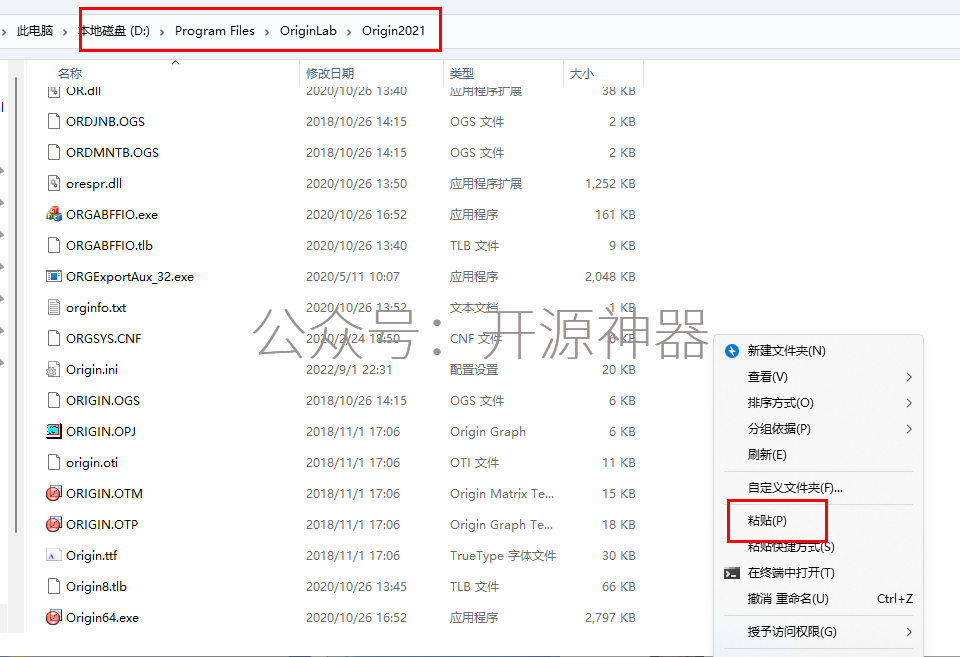
Task: Click the ORGABFFIO.tlb file icon
Action: [54, 246]
